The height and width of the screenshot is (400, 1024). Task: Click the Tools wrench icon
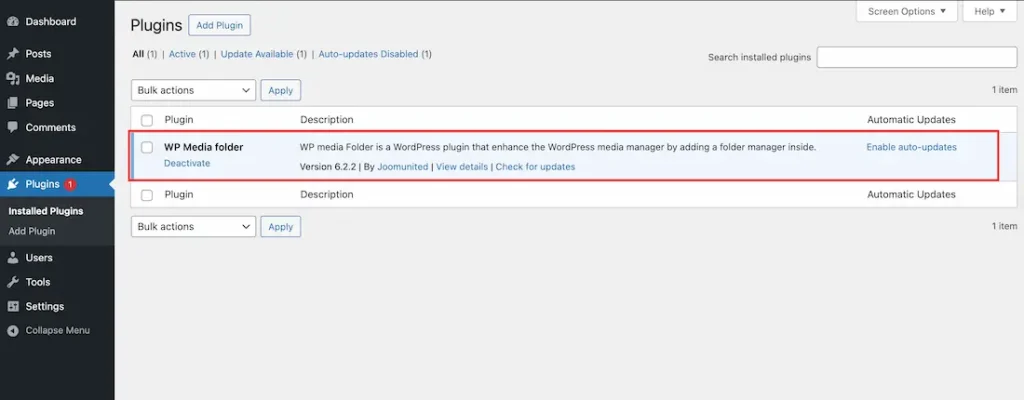[x=12, y=282]
